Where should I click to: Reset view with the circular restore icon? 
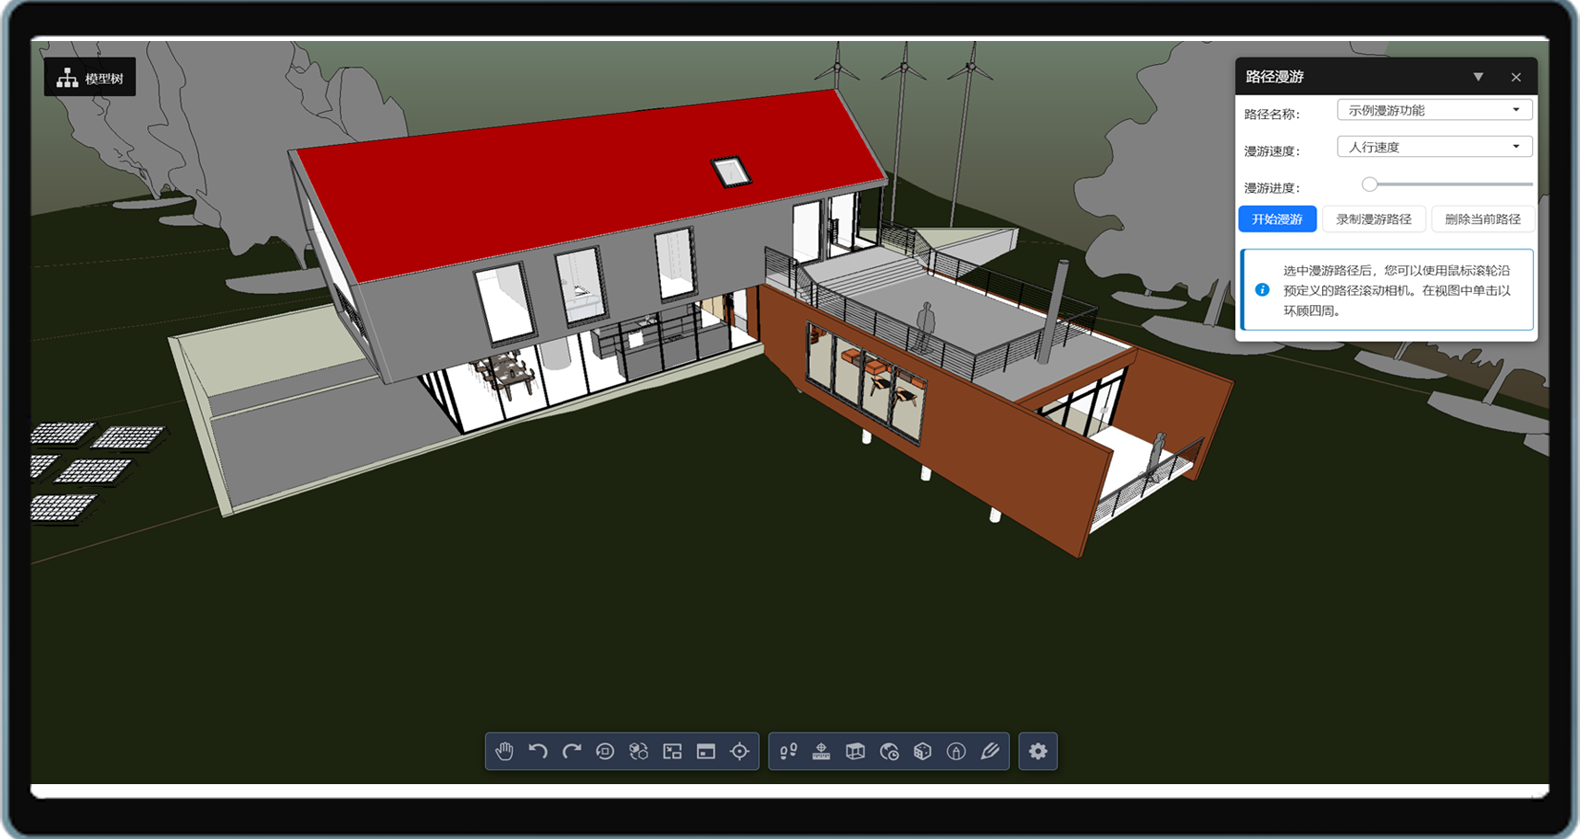pyautogui.click(x=605, y=751)
